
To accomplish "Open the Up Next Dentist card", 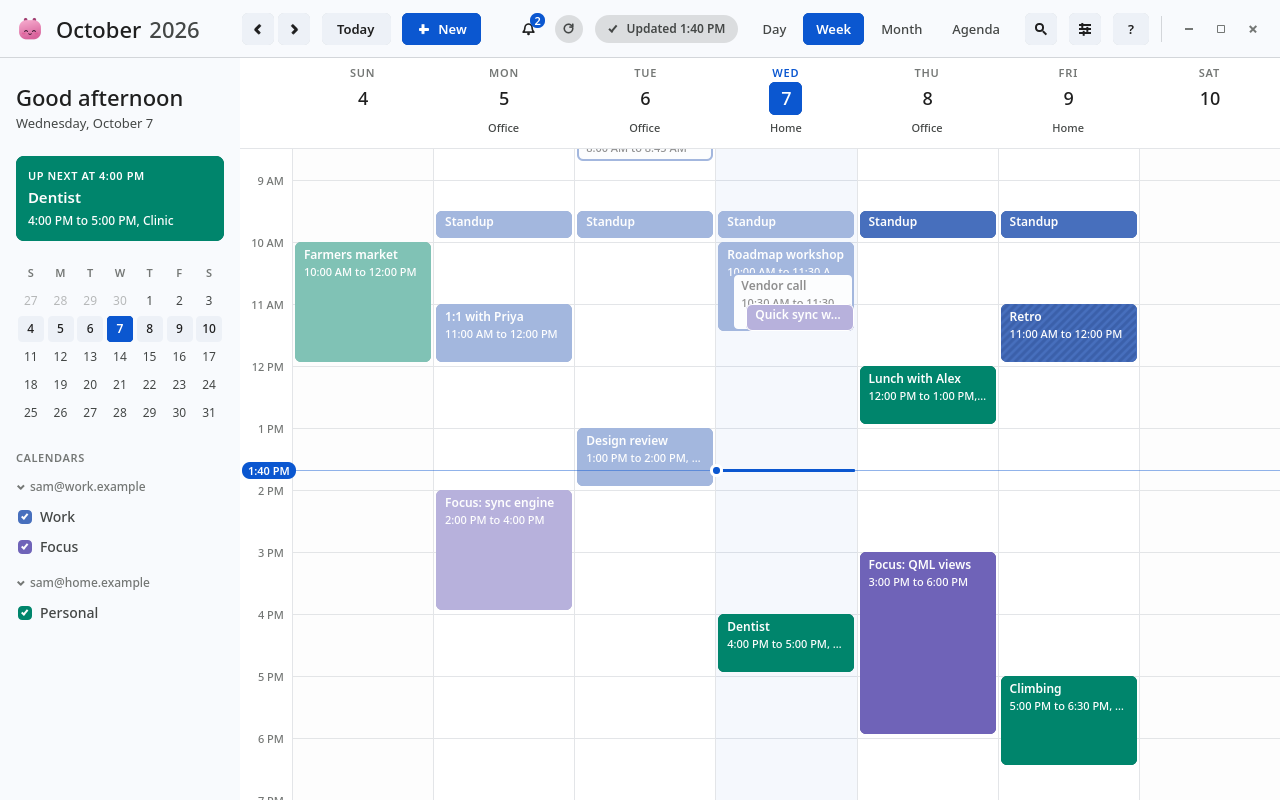I will click(120, 199).
